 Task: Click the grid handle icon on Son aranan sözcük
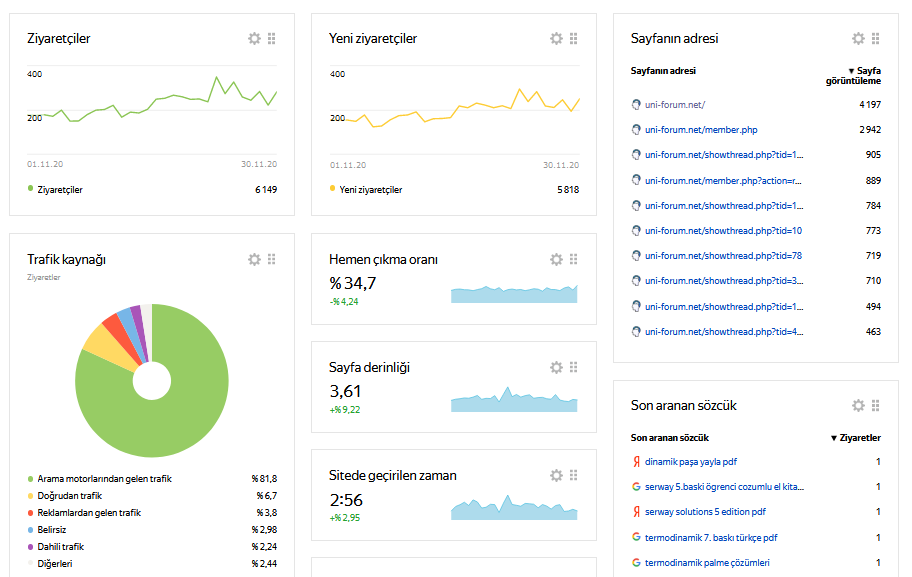(x=875, y=405)
